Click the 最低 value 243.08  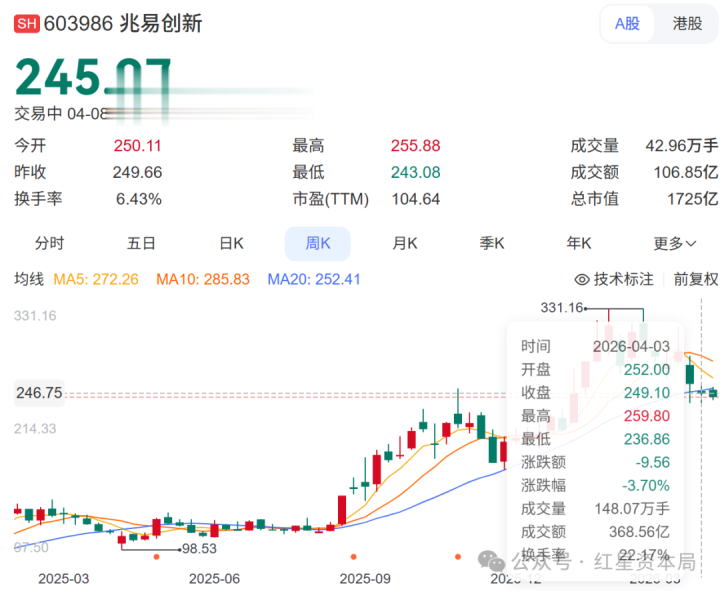click(416, 172)
